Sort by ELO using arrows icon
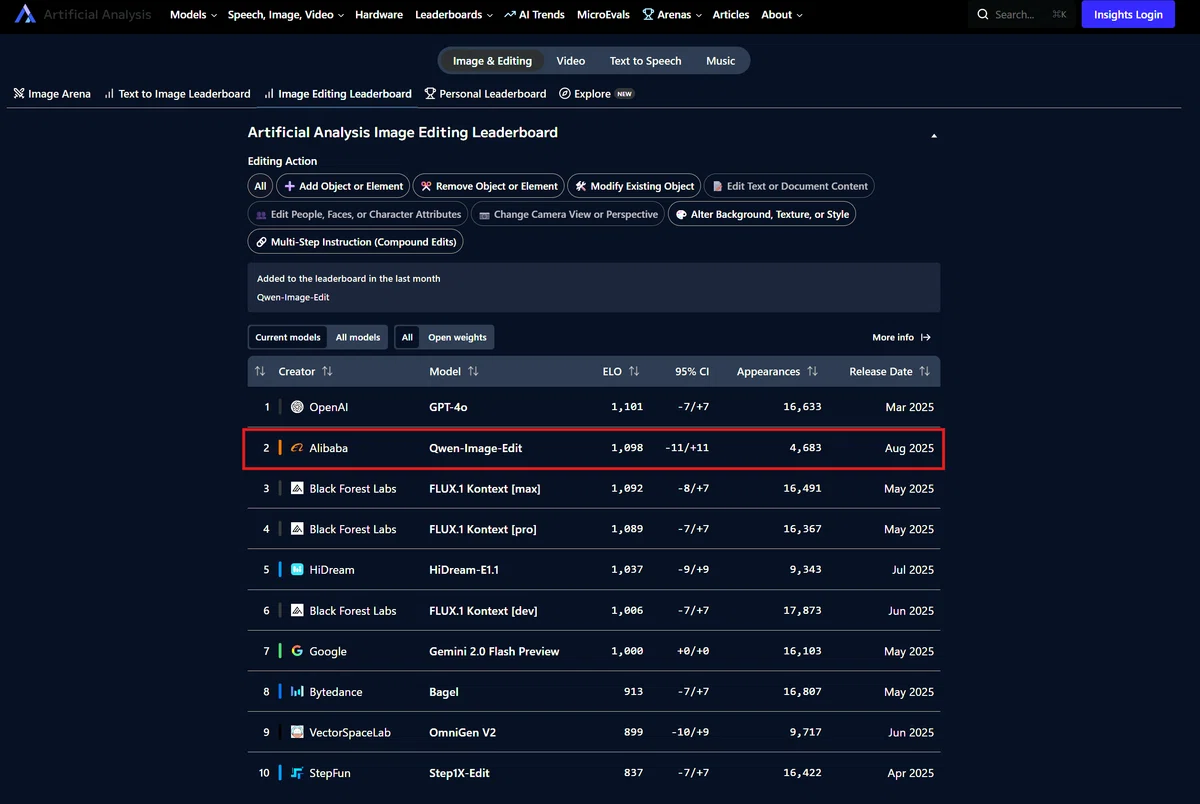The image size is (1200, 804). tap(634, 371)
